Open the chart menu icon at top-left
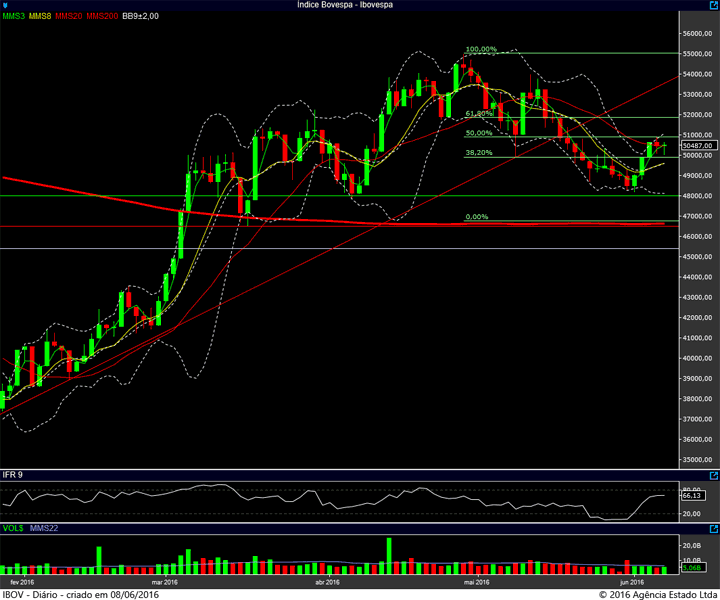The image size is (720, 600). 5,5
